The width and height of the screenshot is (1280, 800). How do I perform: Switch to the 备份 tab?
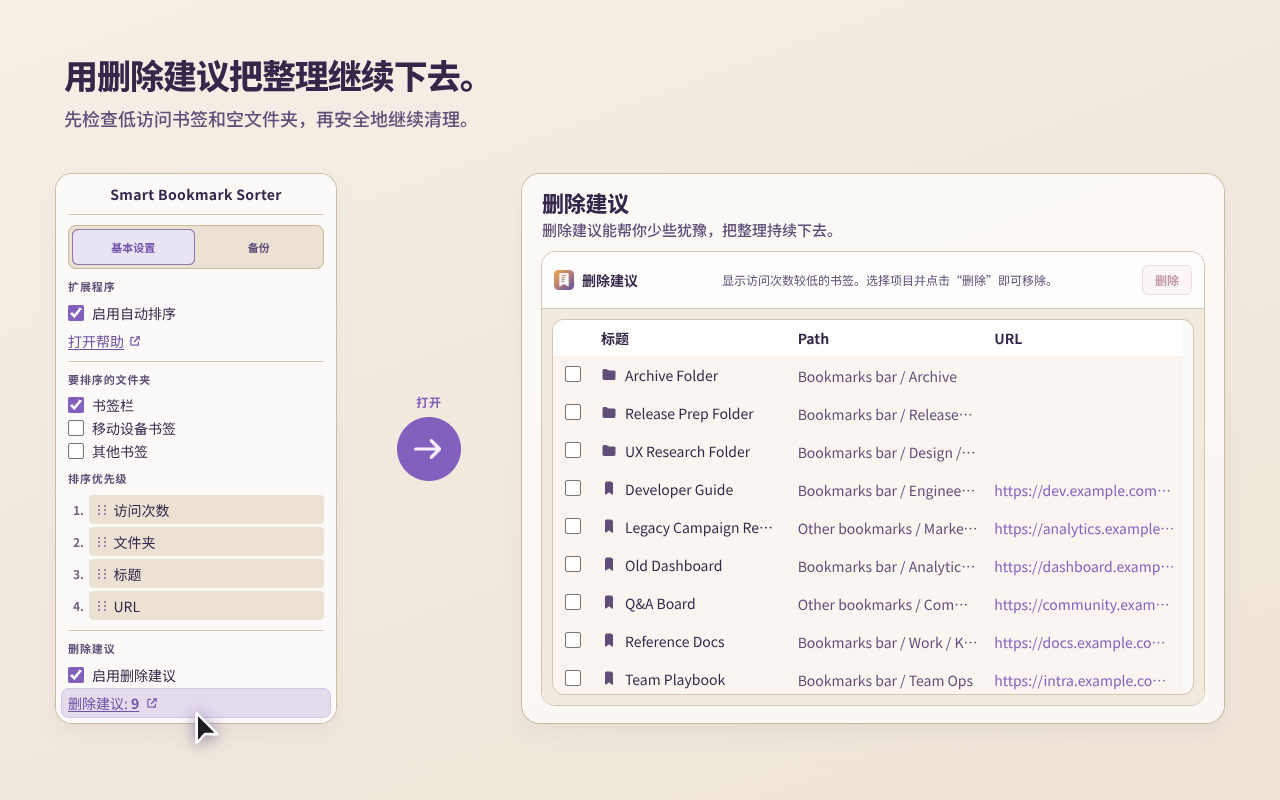tap(258, 246)
